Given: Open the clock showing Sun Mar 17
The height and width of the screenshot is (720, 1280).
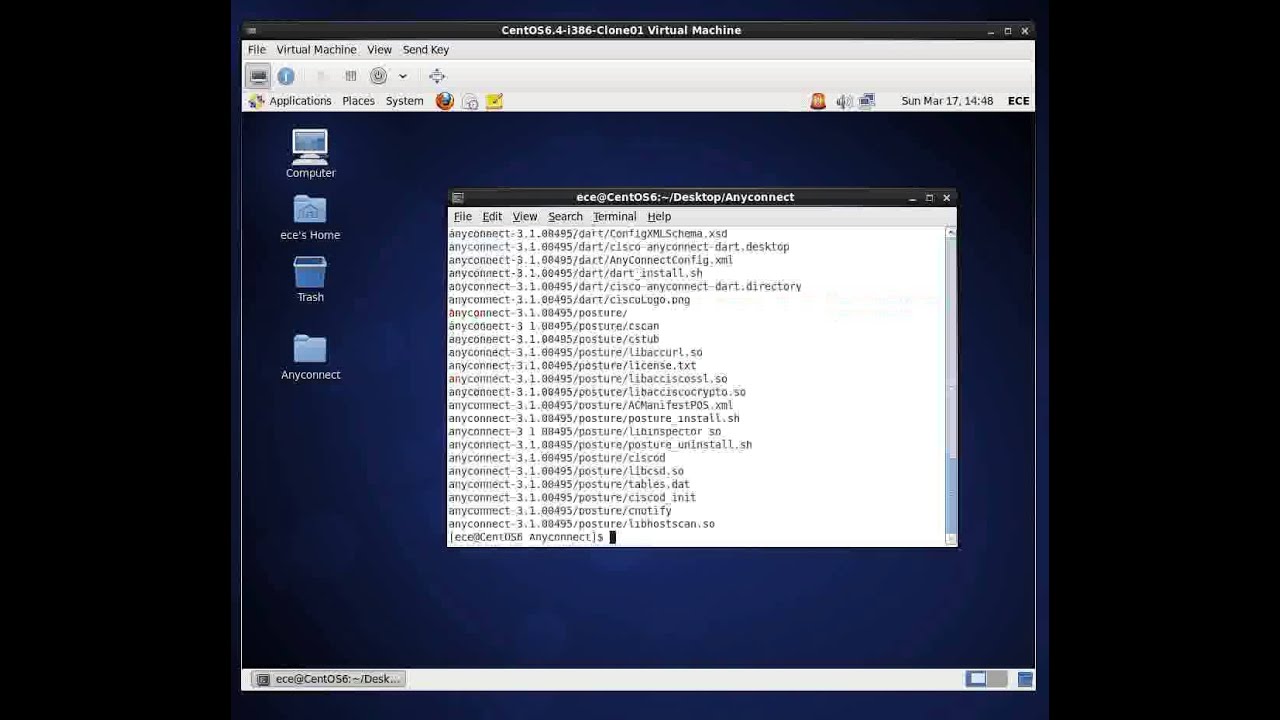Looking at the screenshot, I should (x=947, y=101).
